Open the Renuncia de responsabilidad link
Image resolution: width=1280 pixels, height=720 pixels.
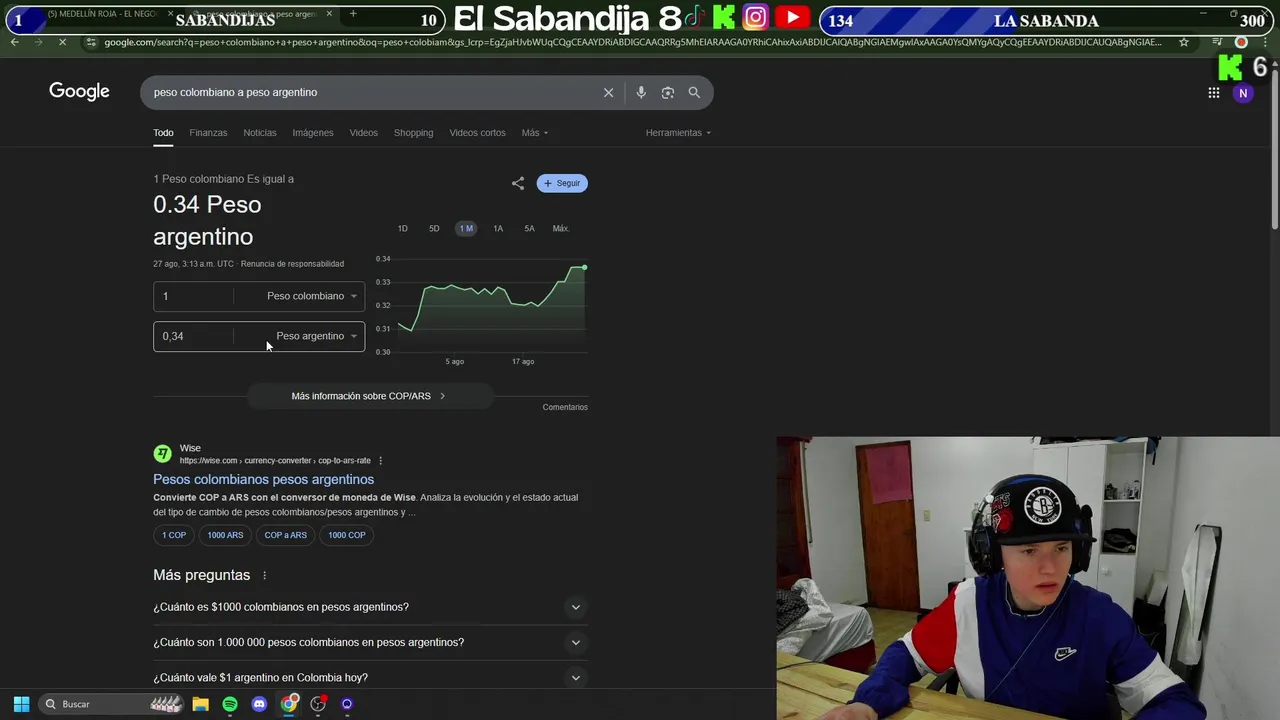292,264
